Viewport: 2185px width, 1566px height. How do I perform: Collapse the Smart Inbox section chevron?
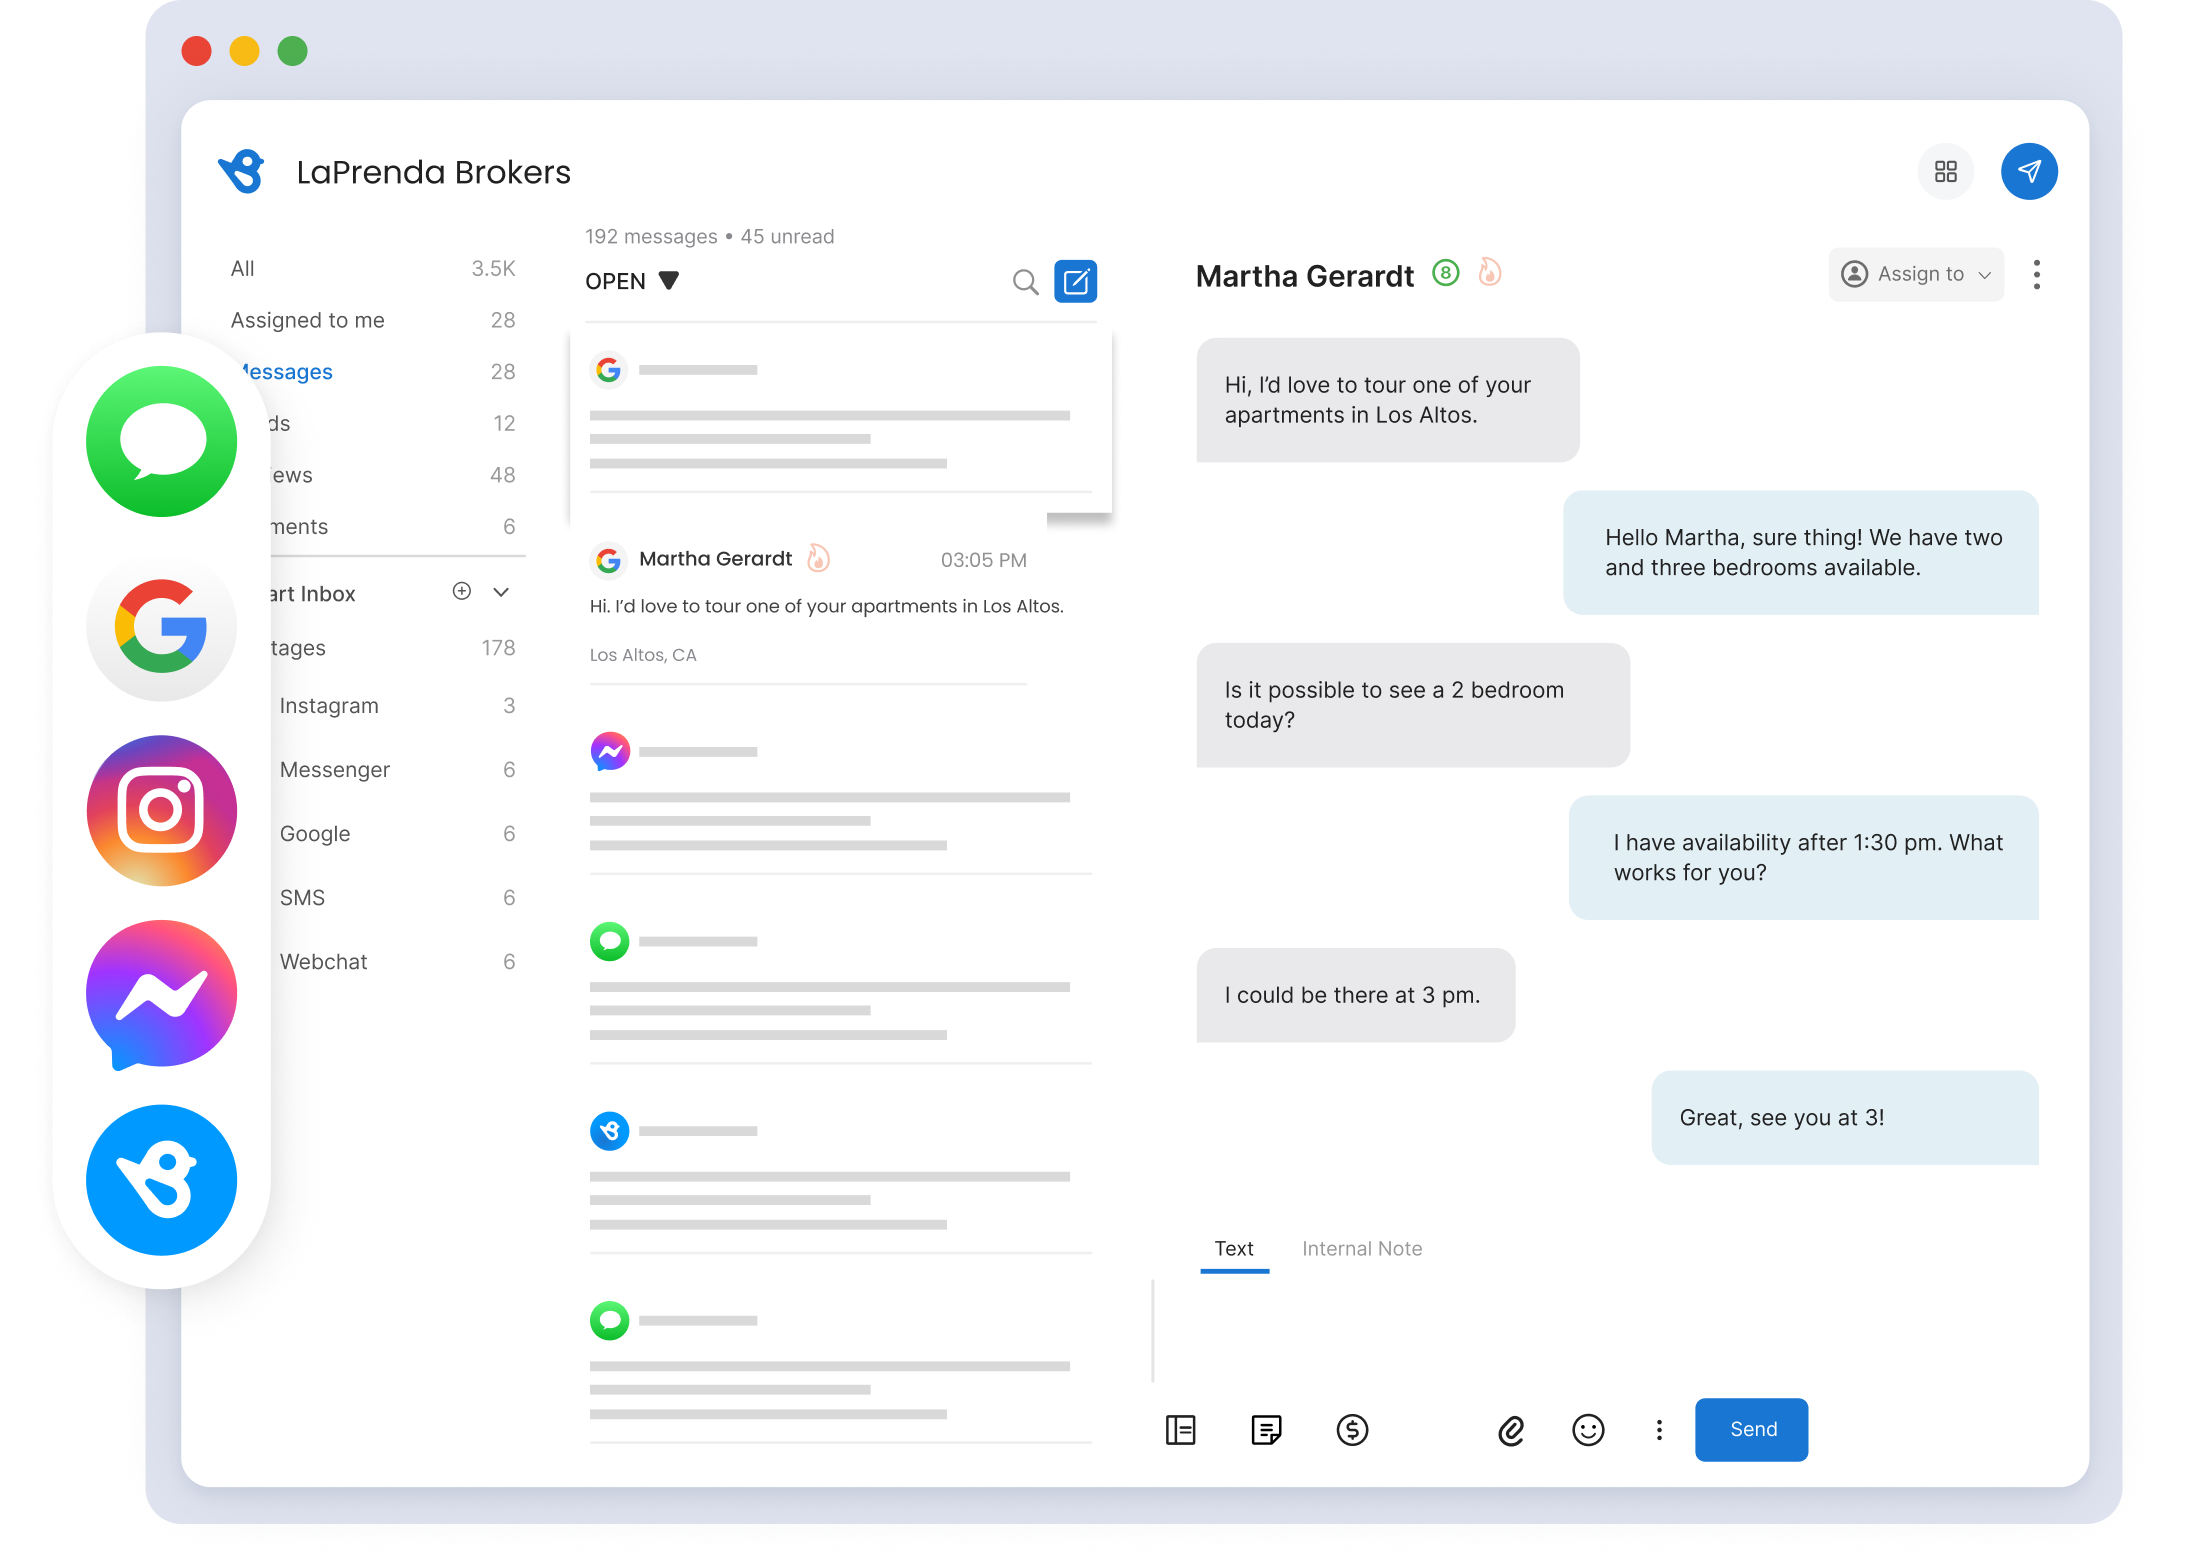click(501, 592)
